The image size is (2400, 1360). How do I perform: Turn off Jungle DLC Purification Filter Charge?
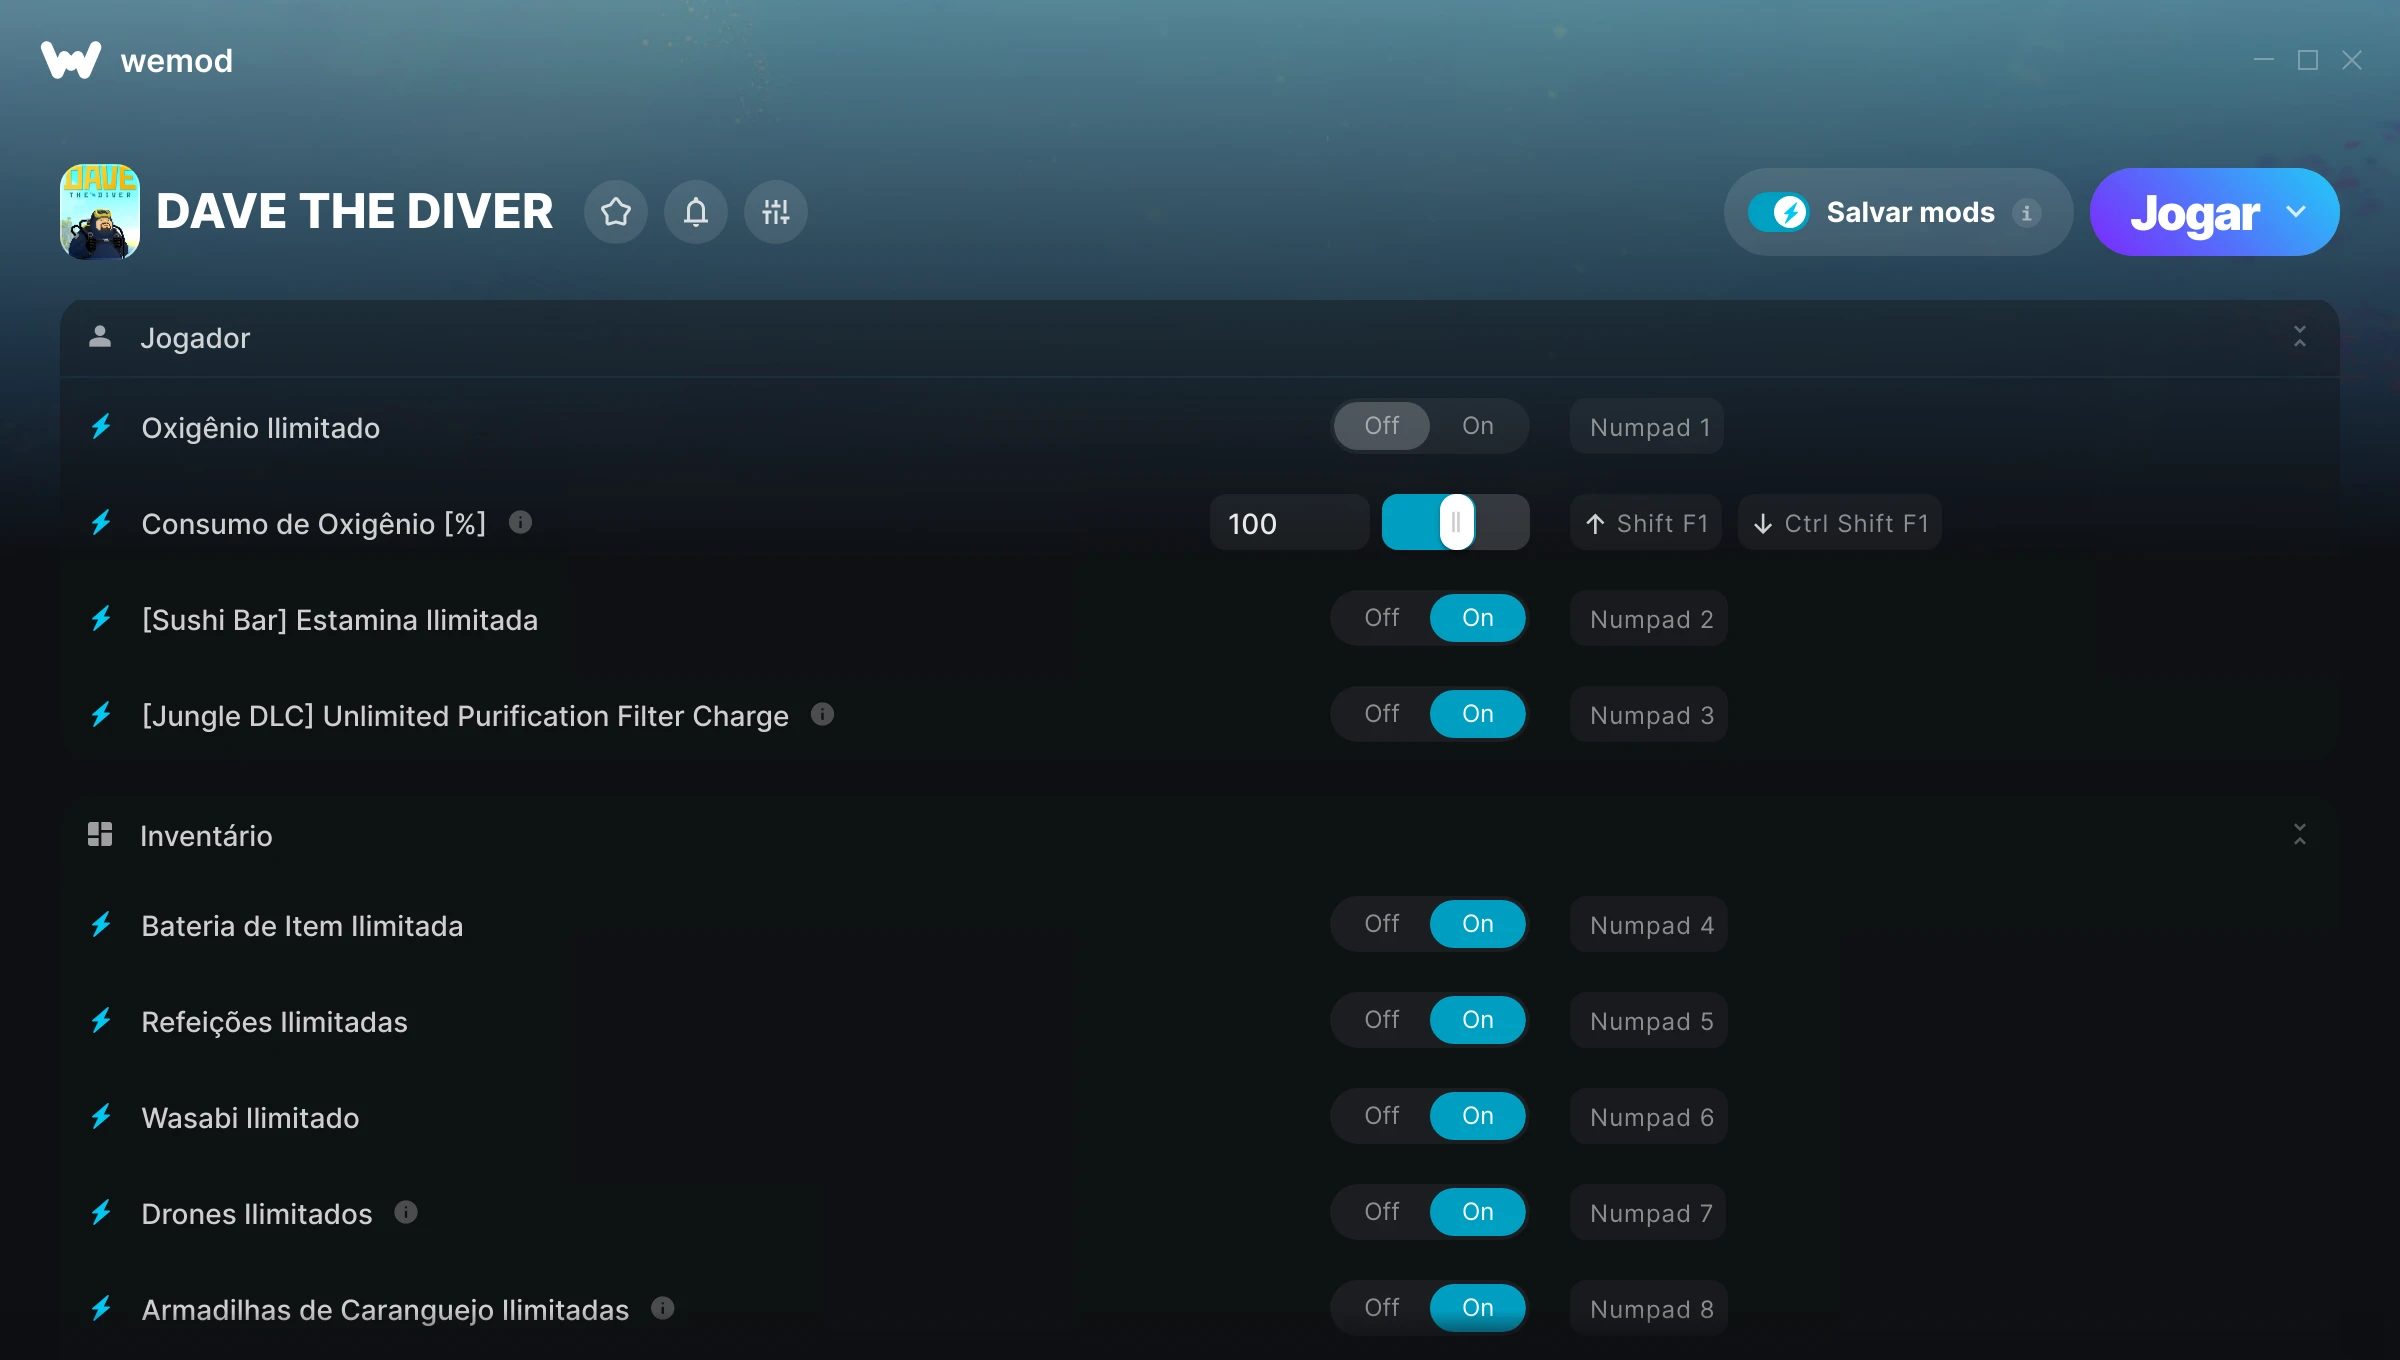click(1382, 714)
